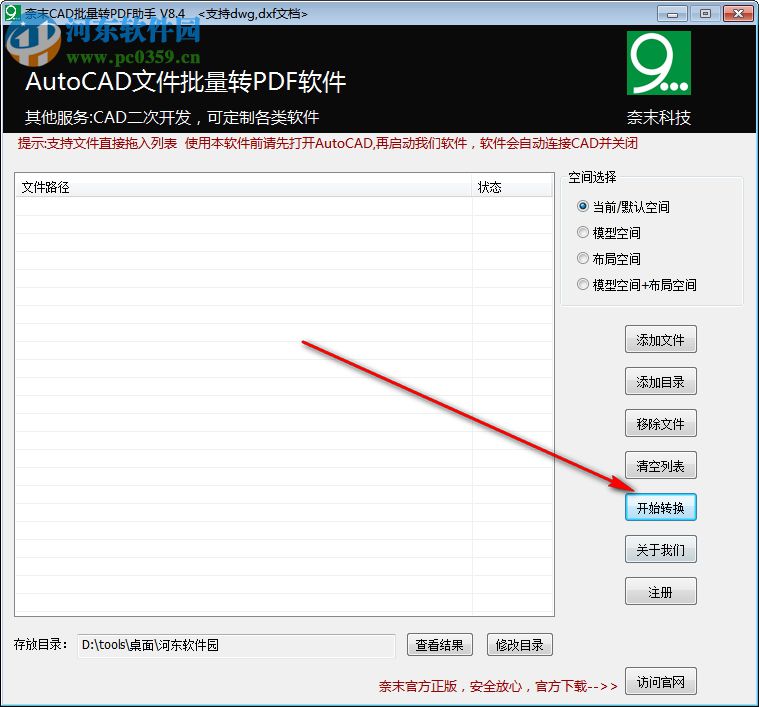Screen dimensions: 759x707
Task: Change the output folder with 修改目录
Action: pyautogui.click(x=519, y=645)
